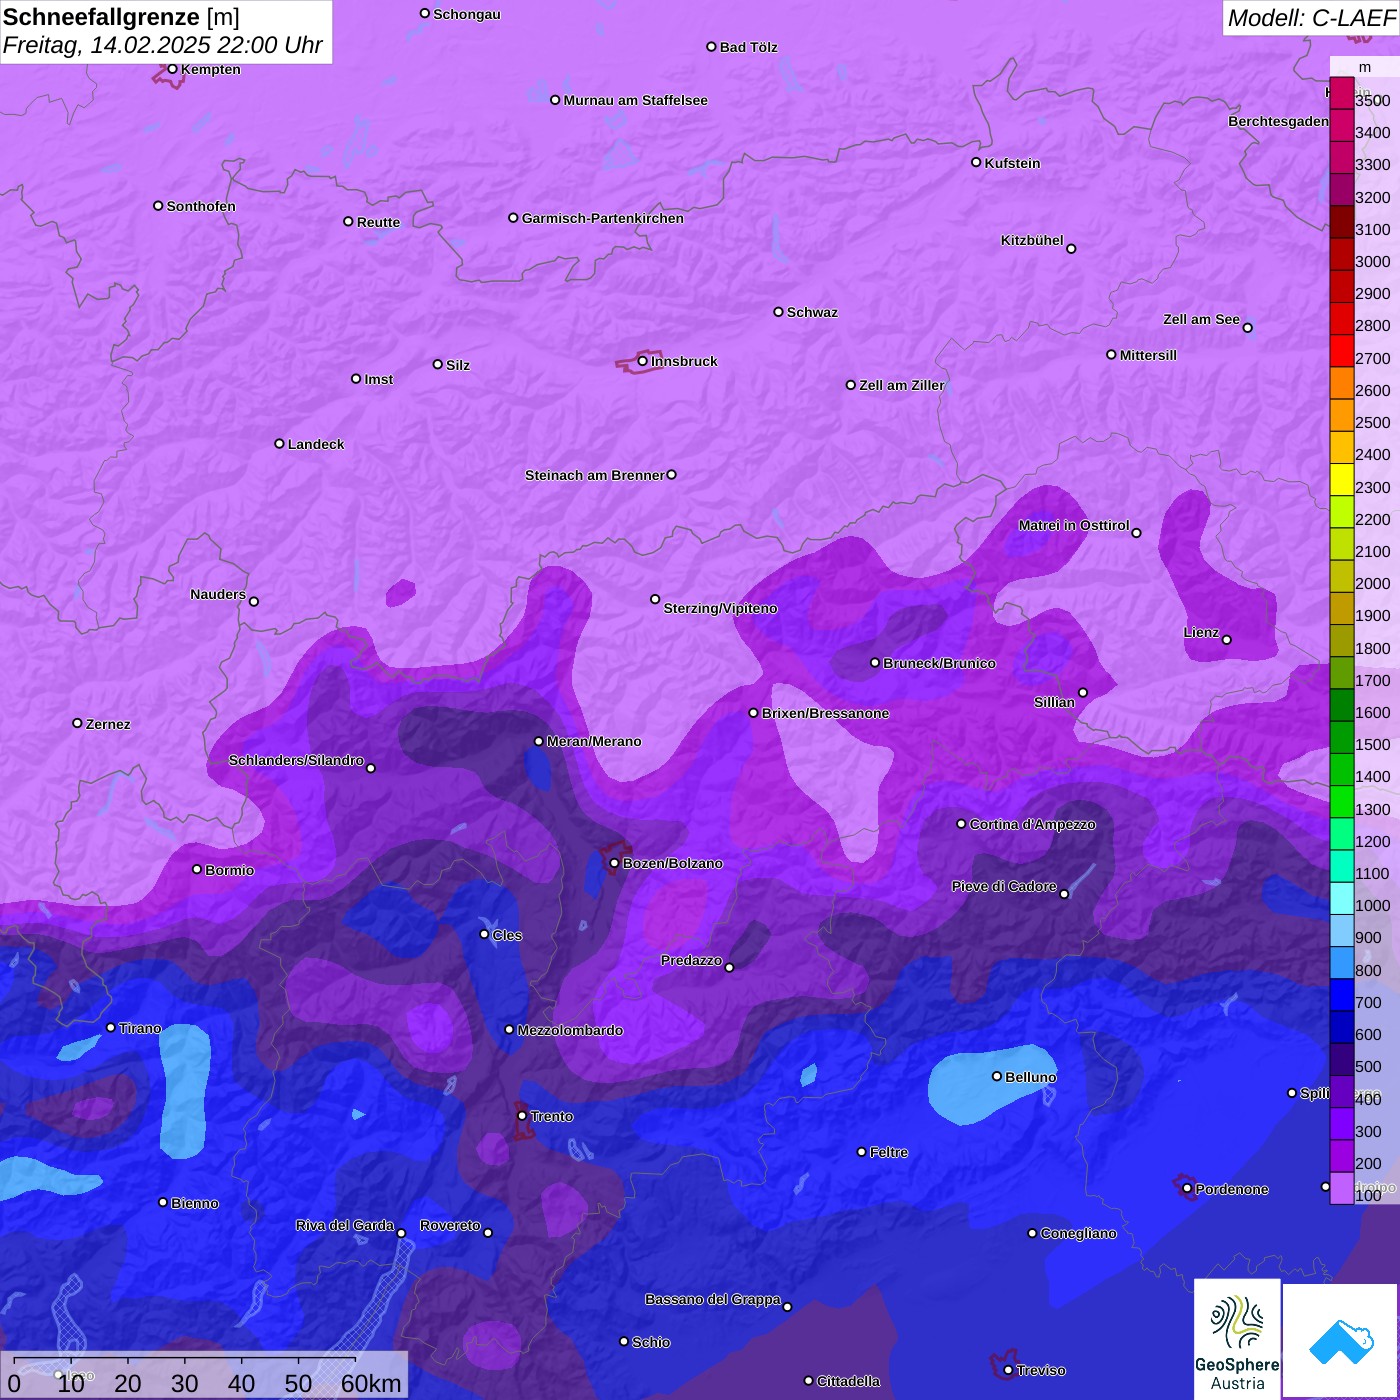Pick the orange 2500 m legend swatch
The width and height of the screenshot is (1400, 1400).
click(x=1342, y=414)
